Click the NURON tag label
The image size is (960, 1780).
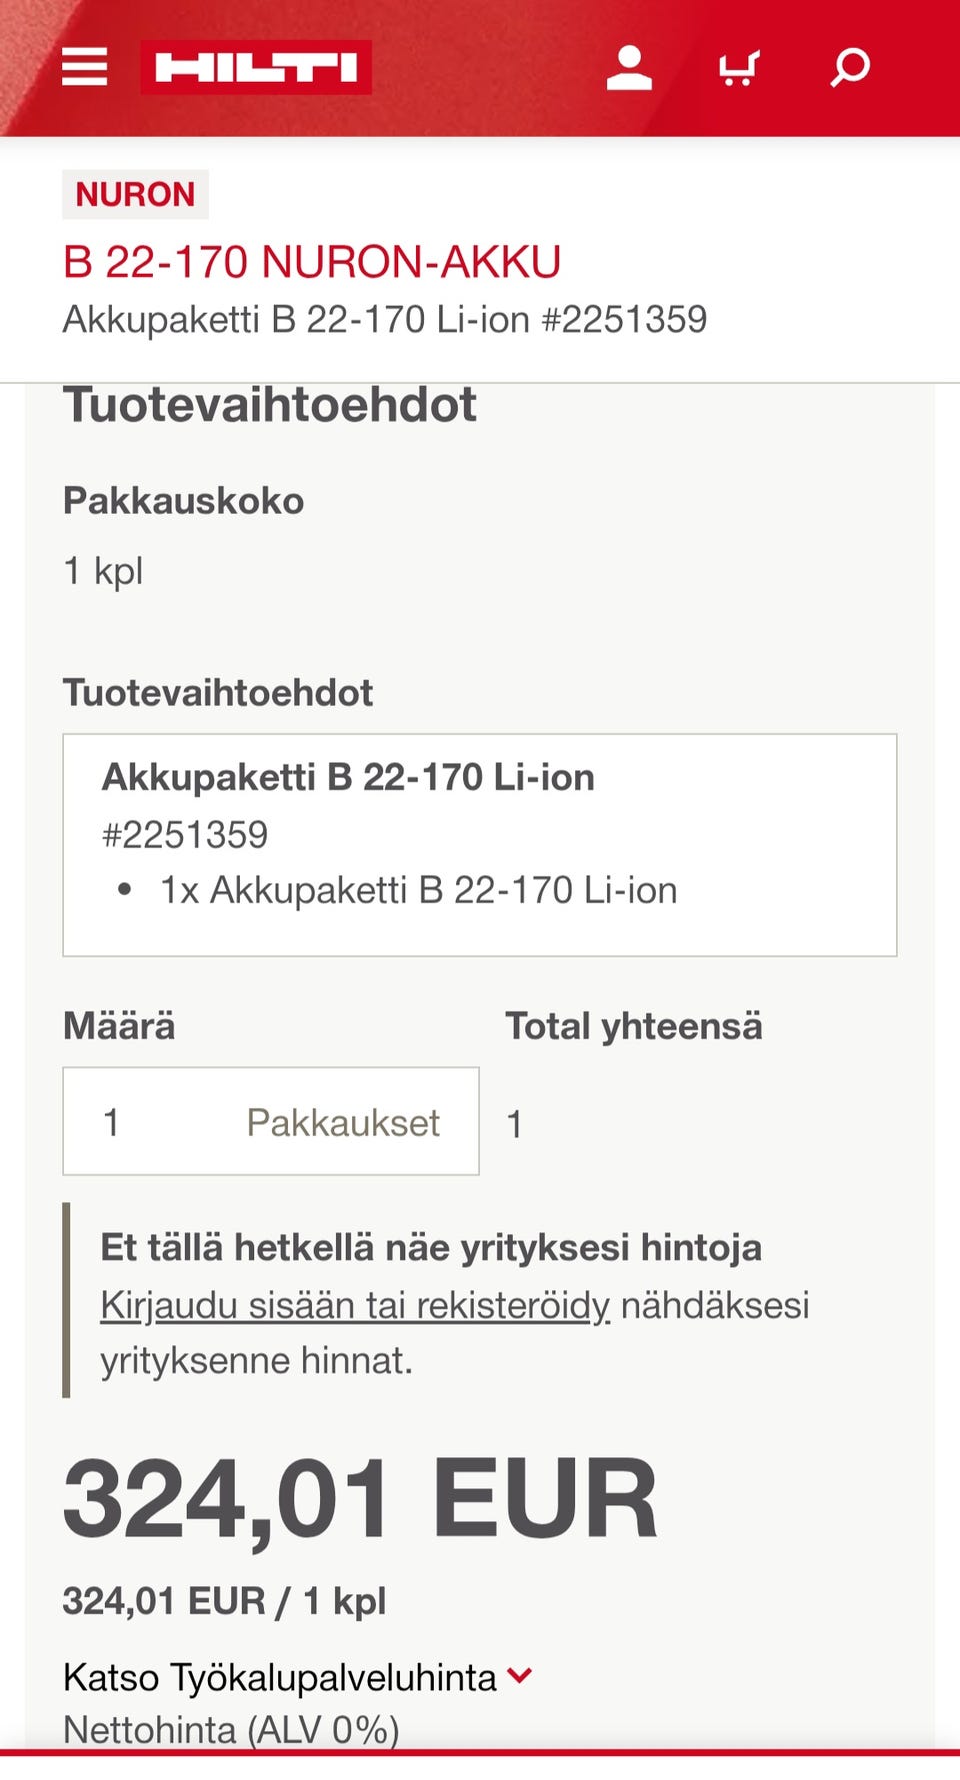coord(135,194)
